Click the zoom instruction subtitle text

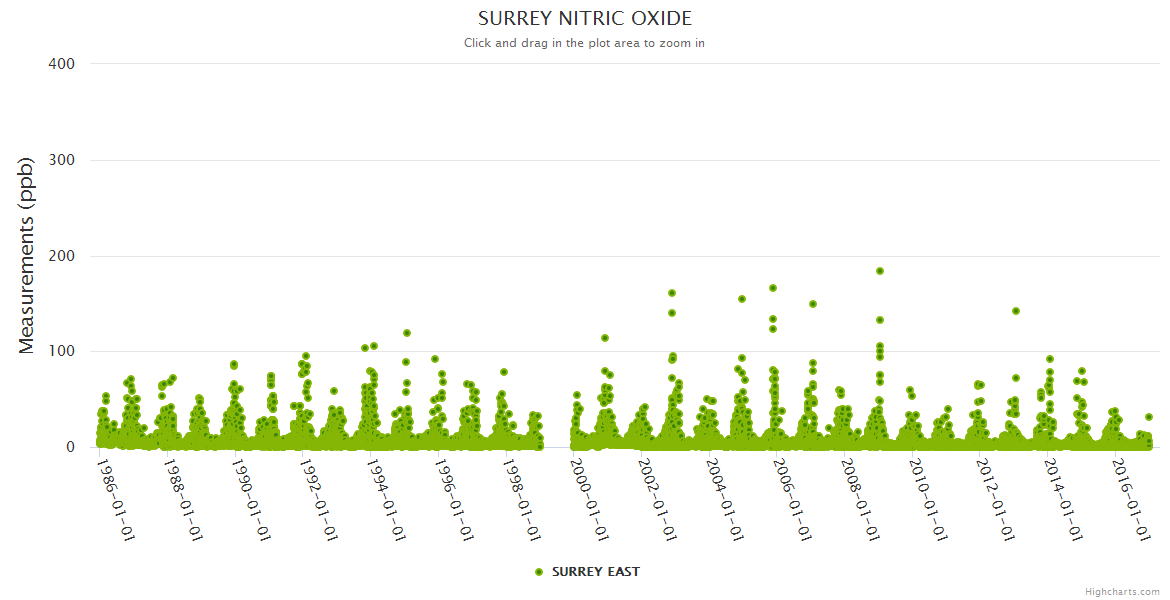pyautogui.click(x=584, y=43)
